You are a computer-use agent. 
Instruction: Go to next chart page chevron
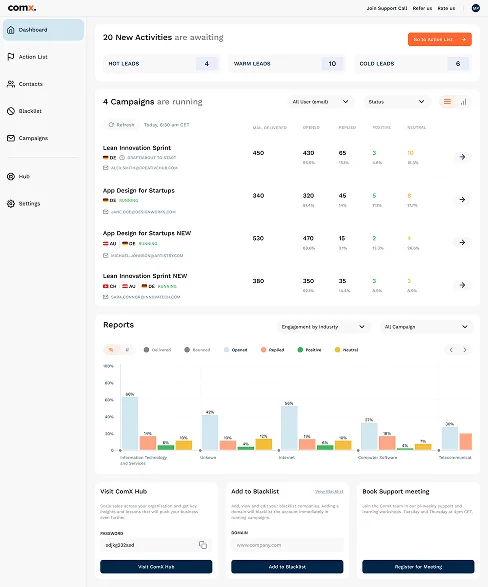[465, 350]
